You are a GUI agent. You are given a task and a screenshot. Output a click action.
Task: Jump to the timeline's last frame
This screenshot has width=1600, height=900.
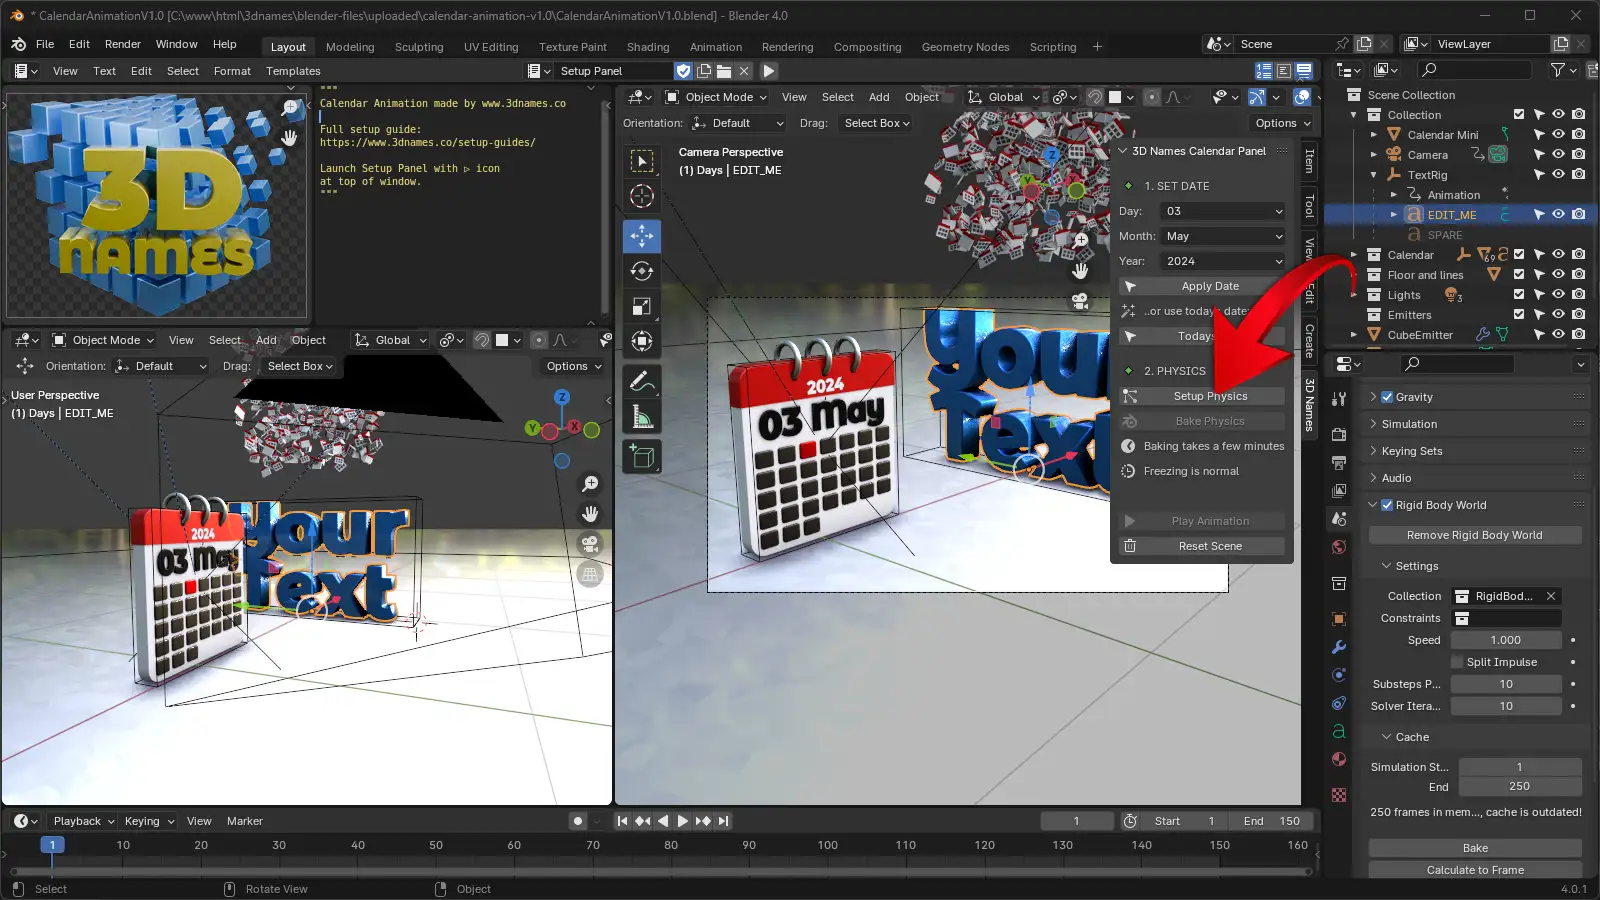(x=723, y=821)
